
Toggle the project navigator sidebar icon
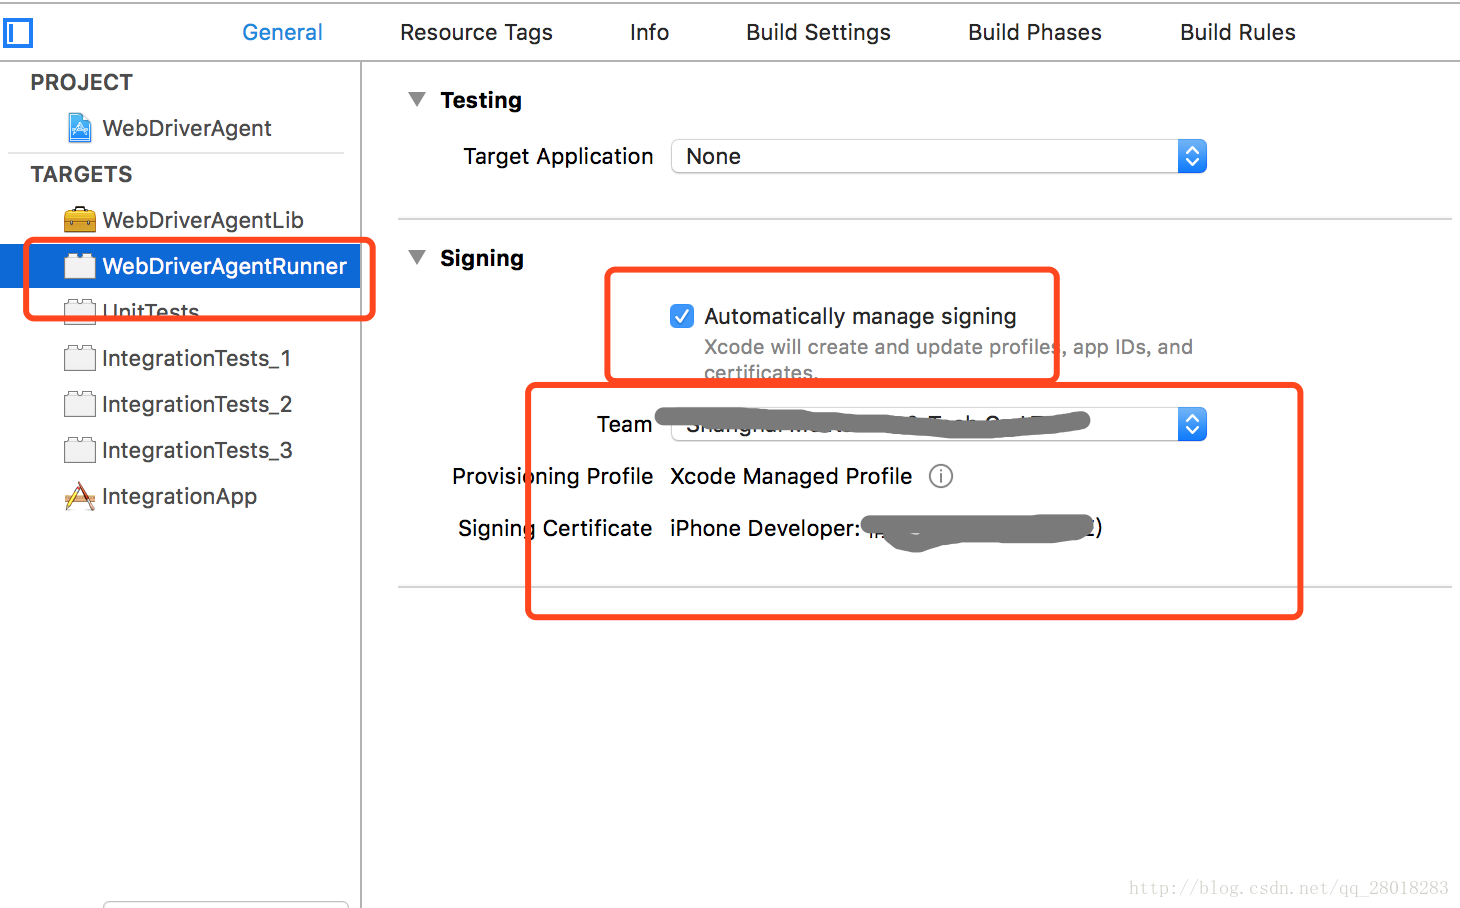[18, 33]
